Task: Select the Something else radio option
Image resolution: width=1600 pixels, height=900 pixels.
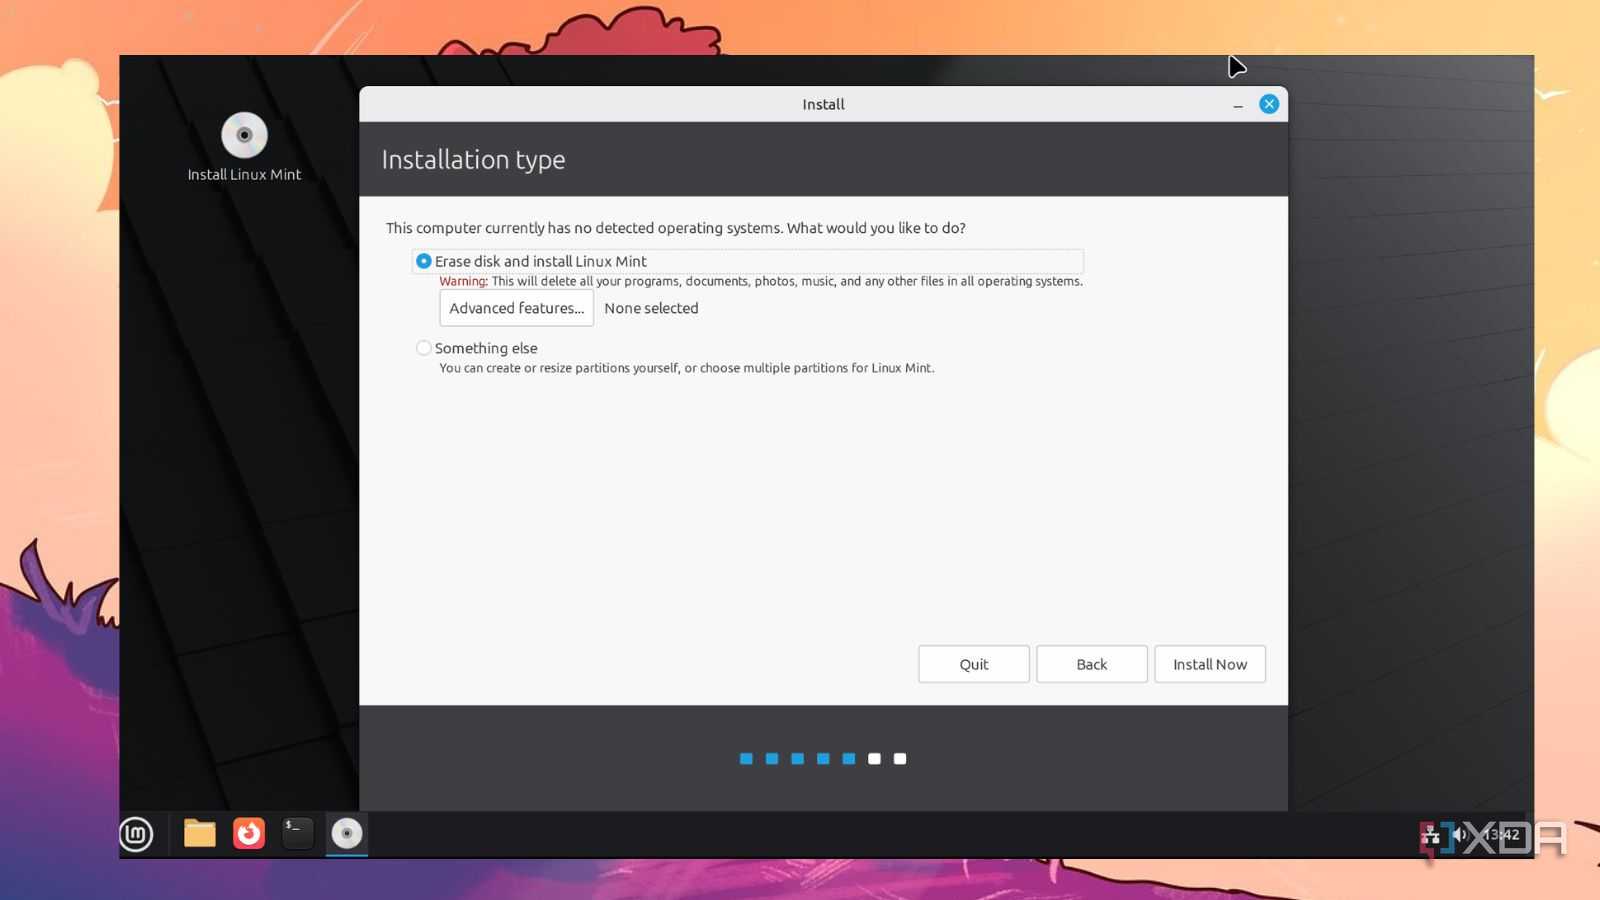Action: (477, 348)
